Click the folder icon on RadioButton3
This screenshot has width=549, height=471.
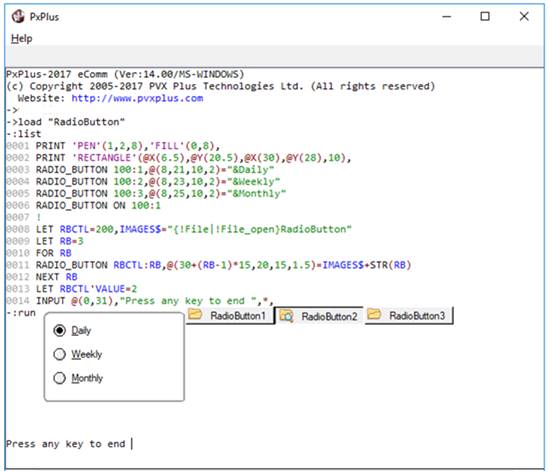[x=374, y=314]
